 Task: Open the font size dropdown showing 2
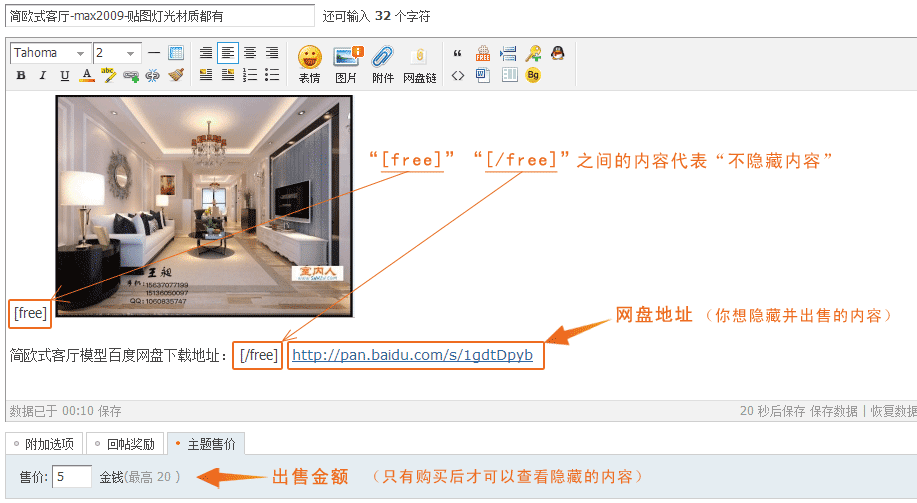[117, 53]
